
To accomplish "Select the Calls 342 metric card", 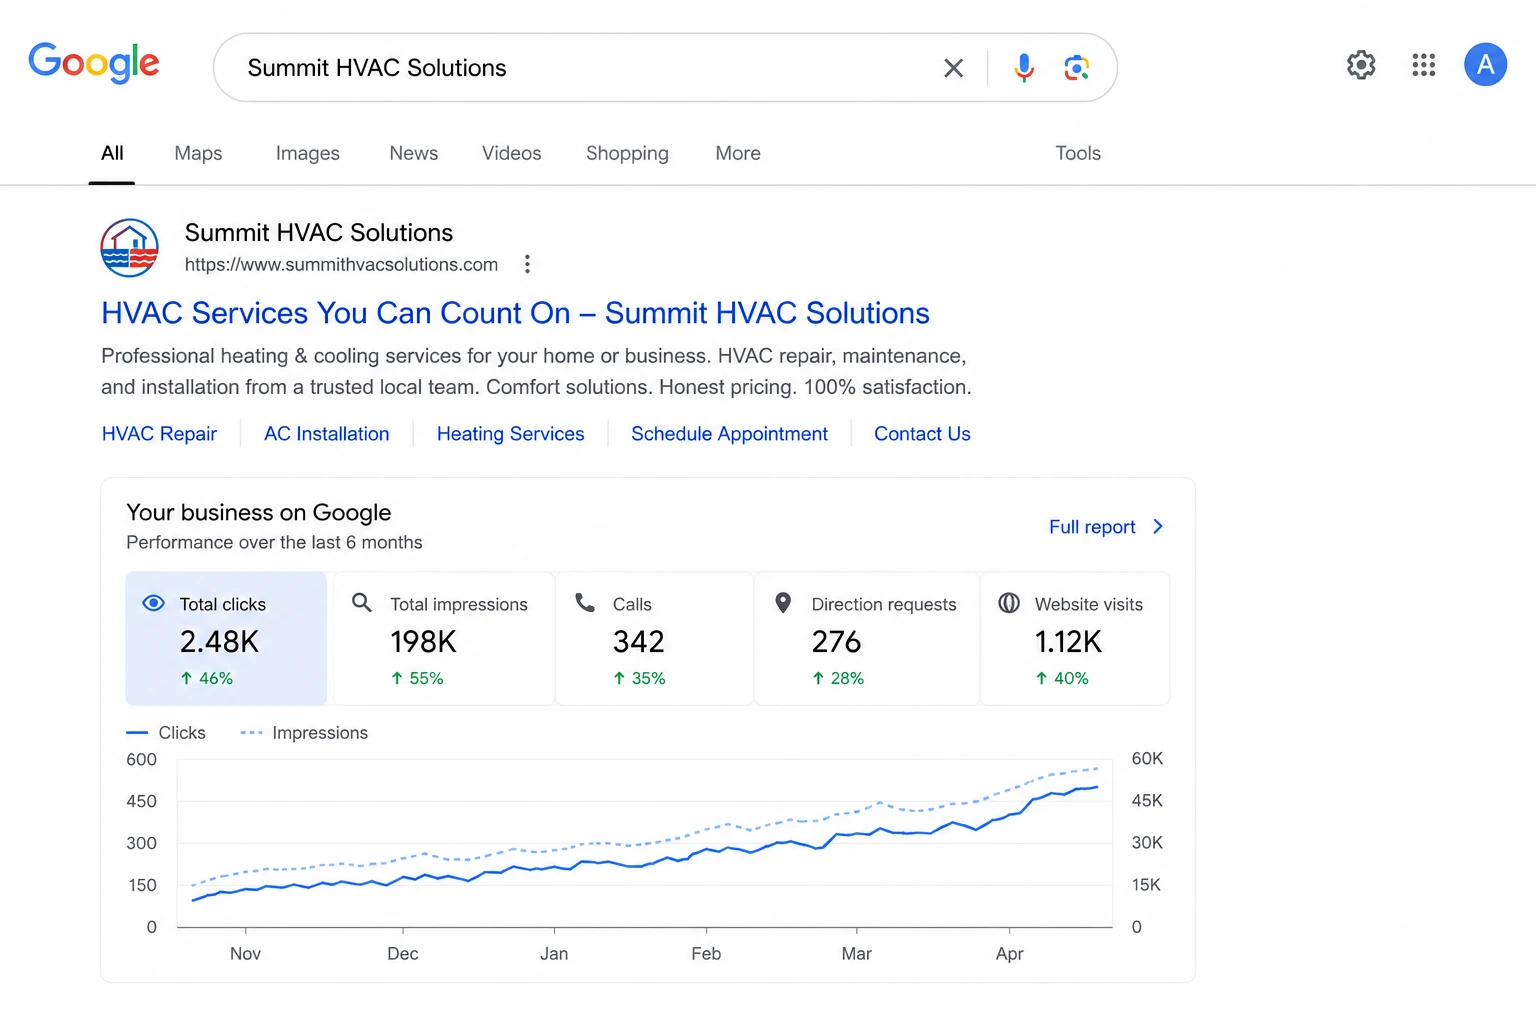I will tap(654, 638).
